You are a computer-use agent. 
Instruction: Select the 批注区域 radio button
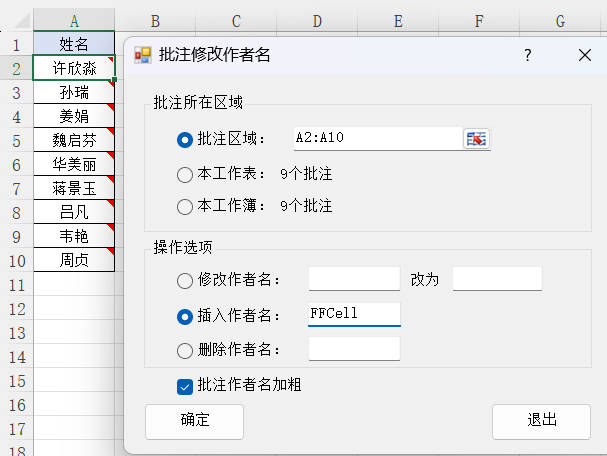(x=185, y=140)
